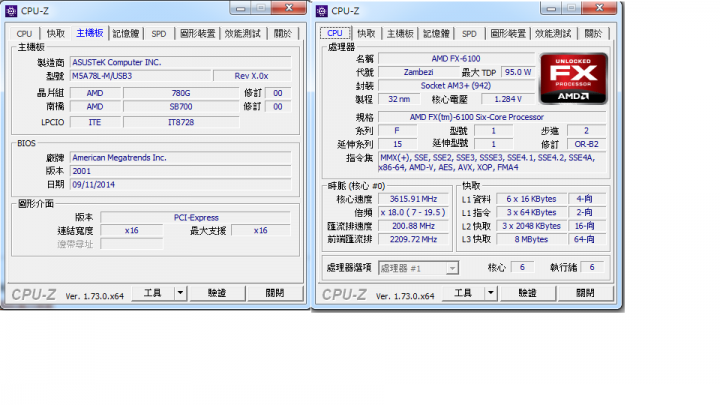This screenshot has height=405, width=720.
Task: Close the left CPU-Z window
Action: [x=289, y=8]
